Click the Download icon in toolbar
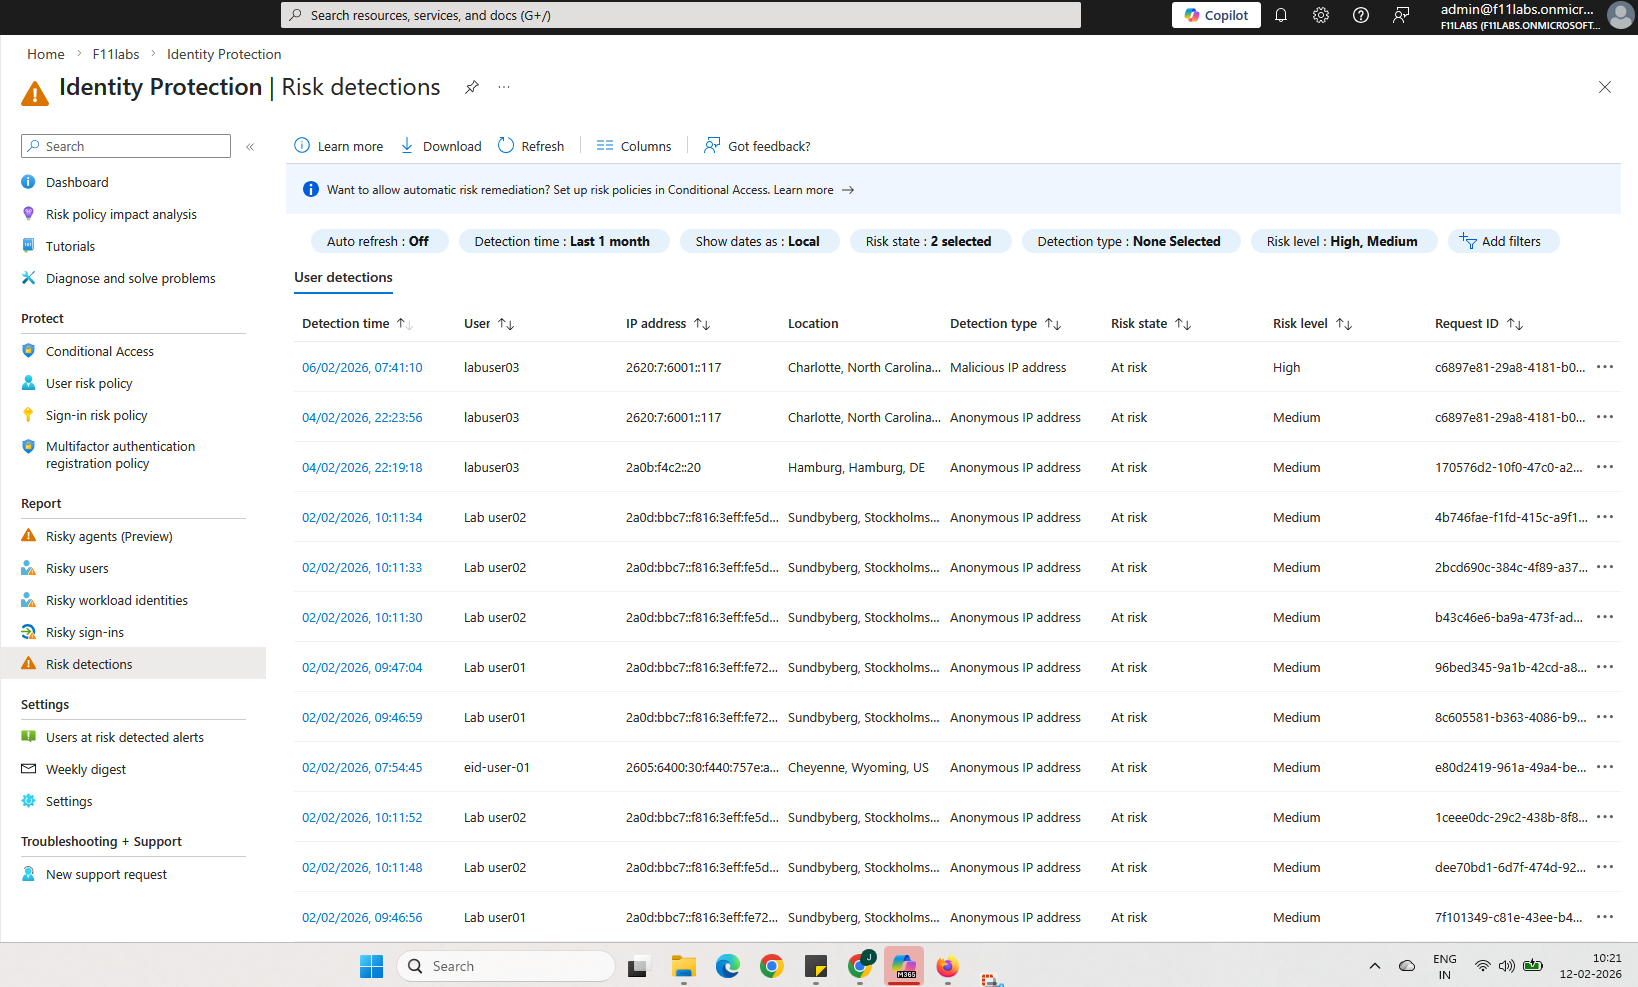 (407, 146)
